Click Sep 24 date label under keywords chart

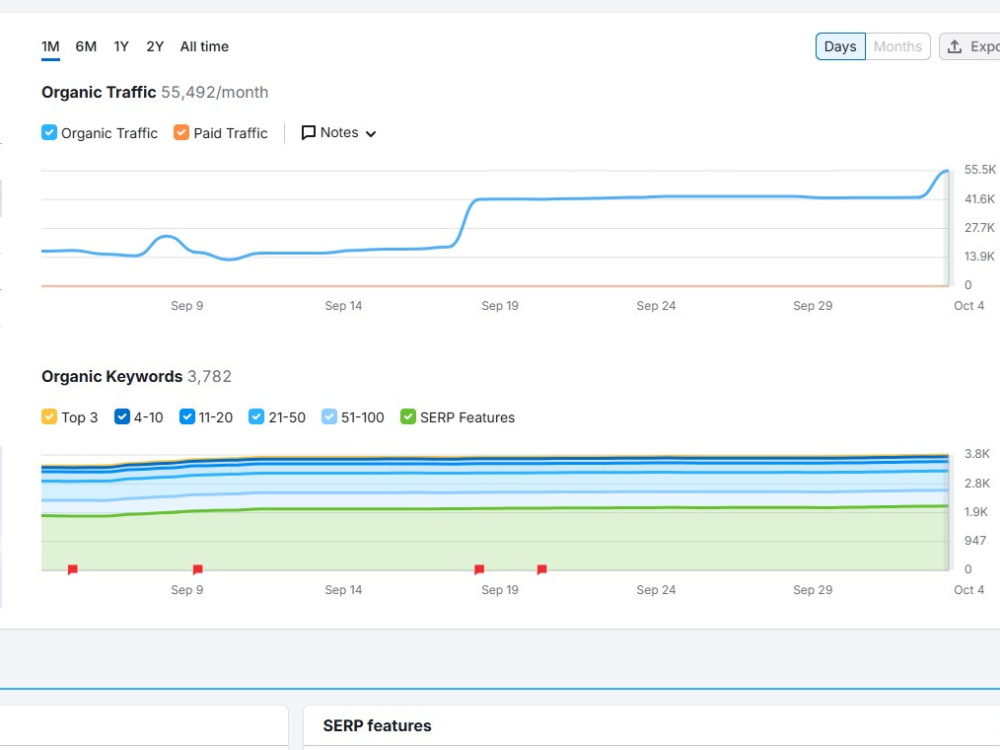point(656,590)
